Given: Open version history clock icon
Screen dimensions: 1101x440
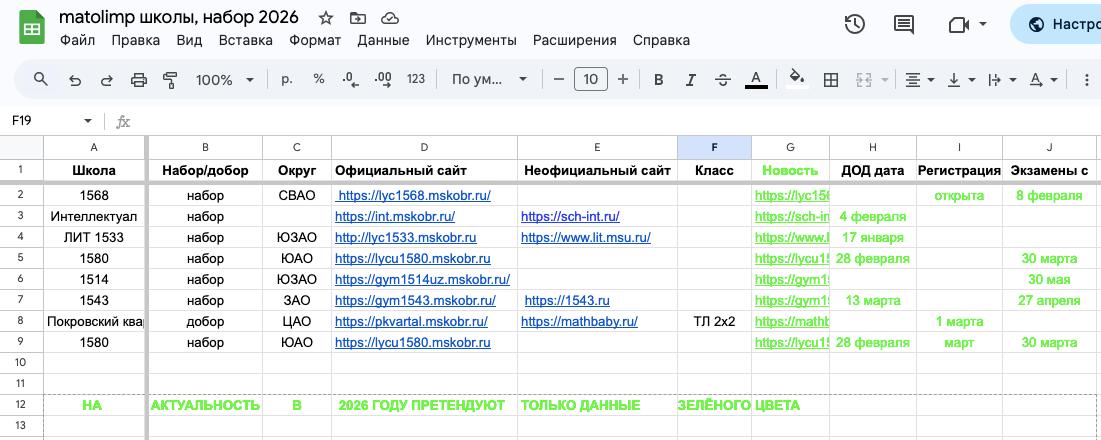Looking at the screenshot, I should pyautogui.click(x=854, y=25).
